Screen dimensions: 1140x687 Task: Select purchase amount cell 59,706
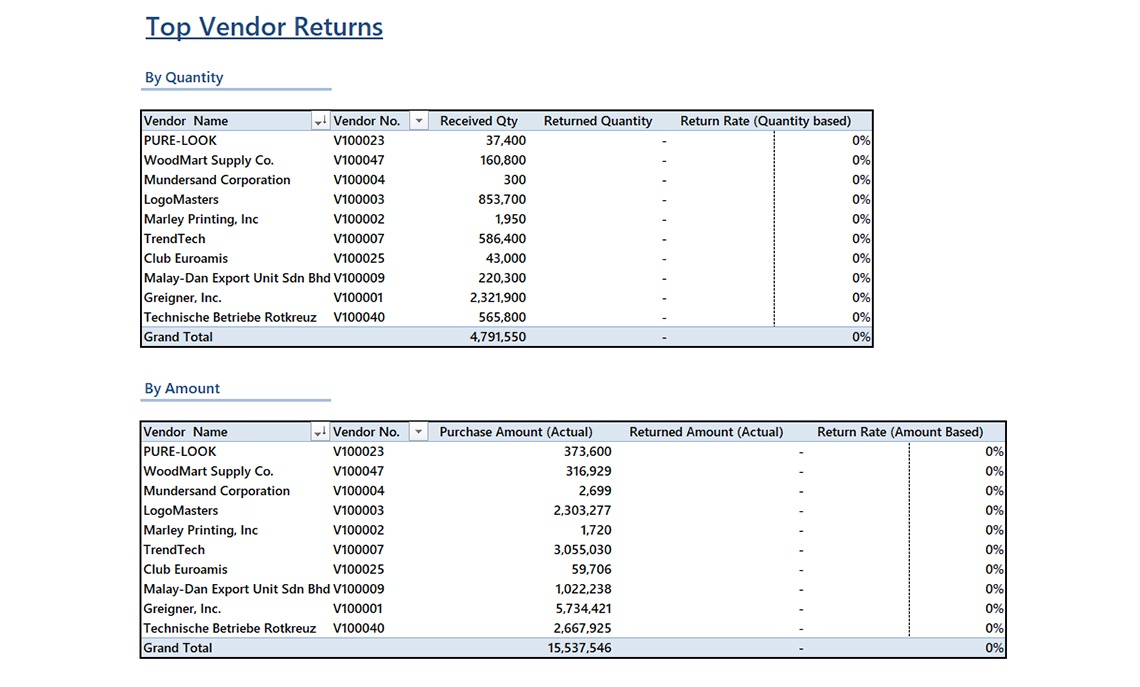click(x=591, y=570)
